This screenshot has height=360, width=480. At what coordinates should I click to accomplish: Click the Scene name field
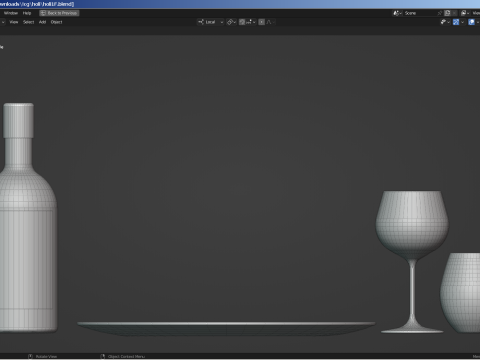pos(420,13)
